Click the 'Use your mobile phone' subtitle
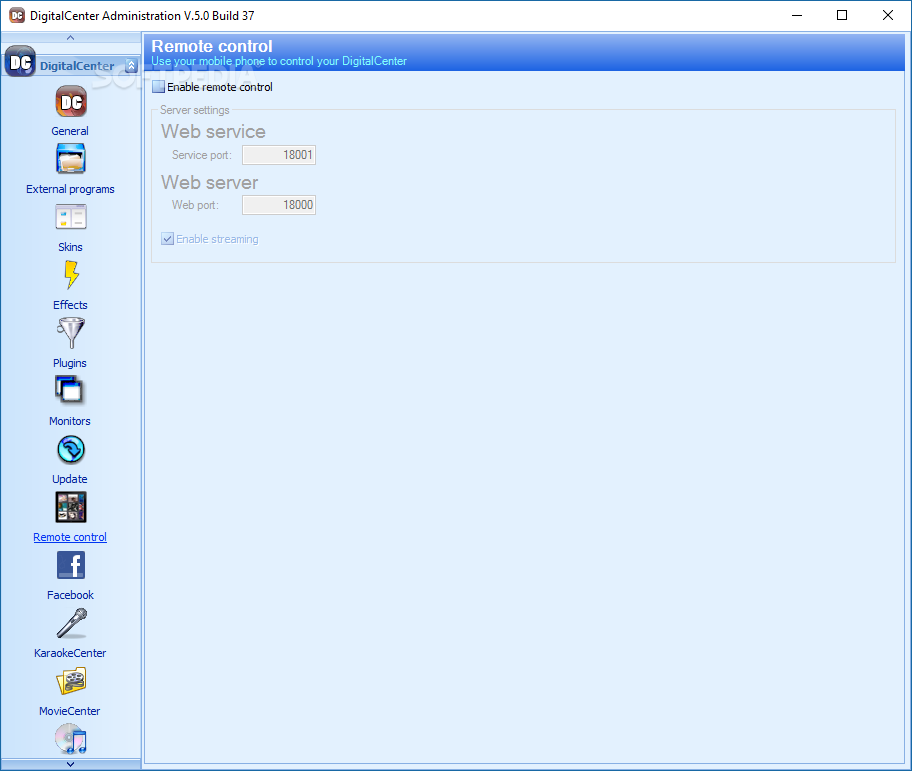Viewport: 912px width, 771px height. coord(279,61)
